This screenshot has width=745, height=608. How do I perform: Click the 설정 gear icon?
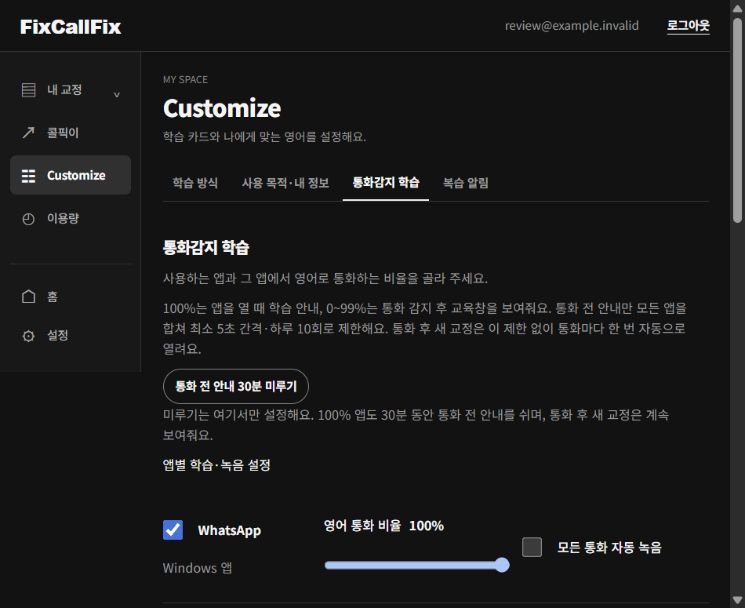coord(29,336)
